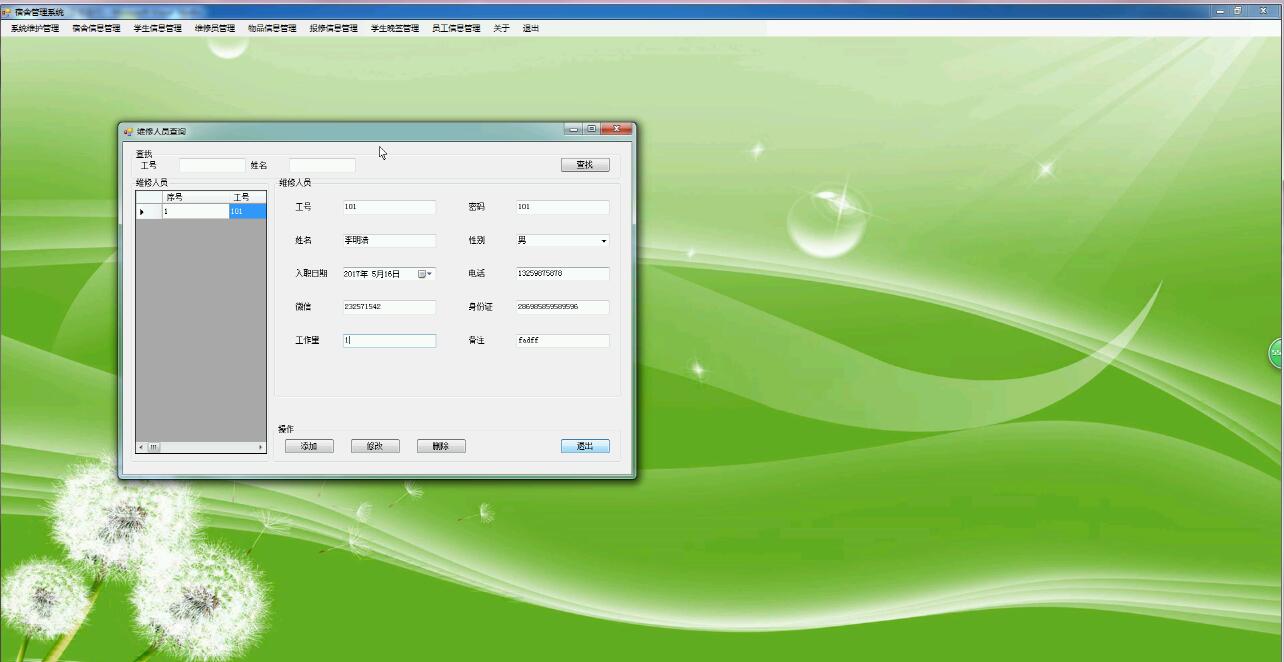Click the 维修人员查询 window icon
The width and height of the screenshot is (1284, 662).
coord(128,131)
